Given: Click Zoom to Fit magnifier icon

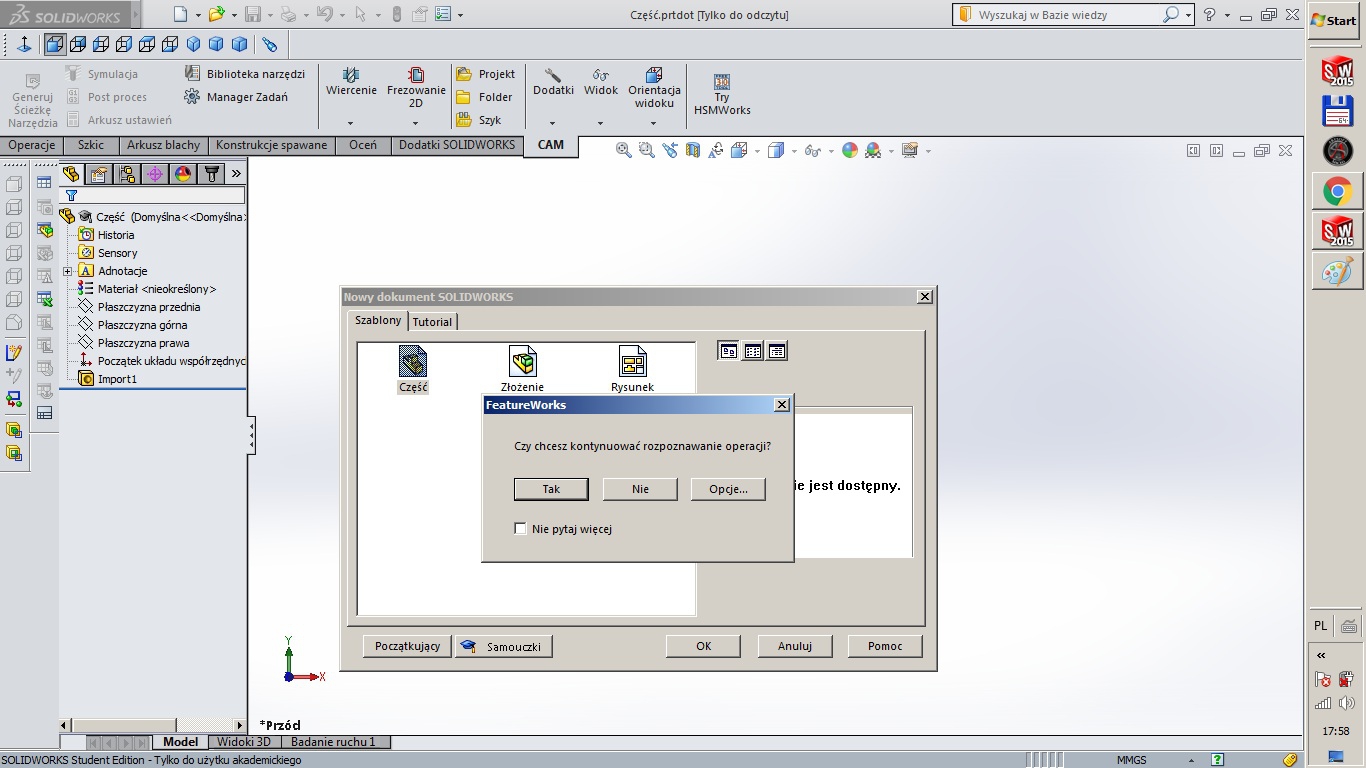Looking at the screenshot, I should pos(624,150).
